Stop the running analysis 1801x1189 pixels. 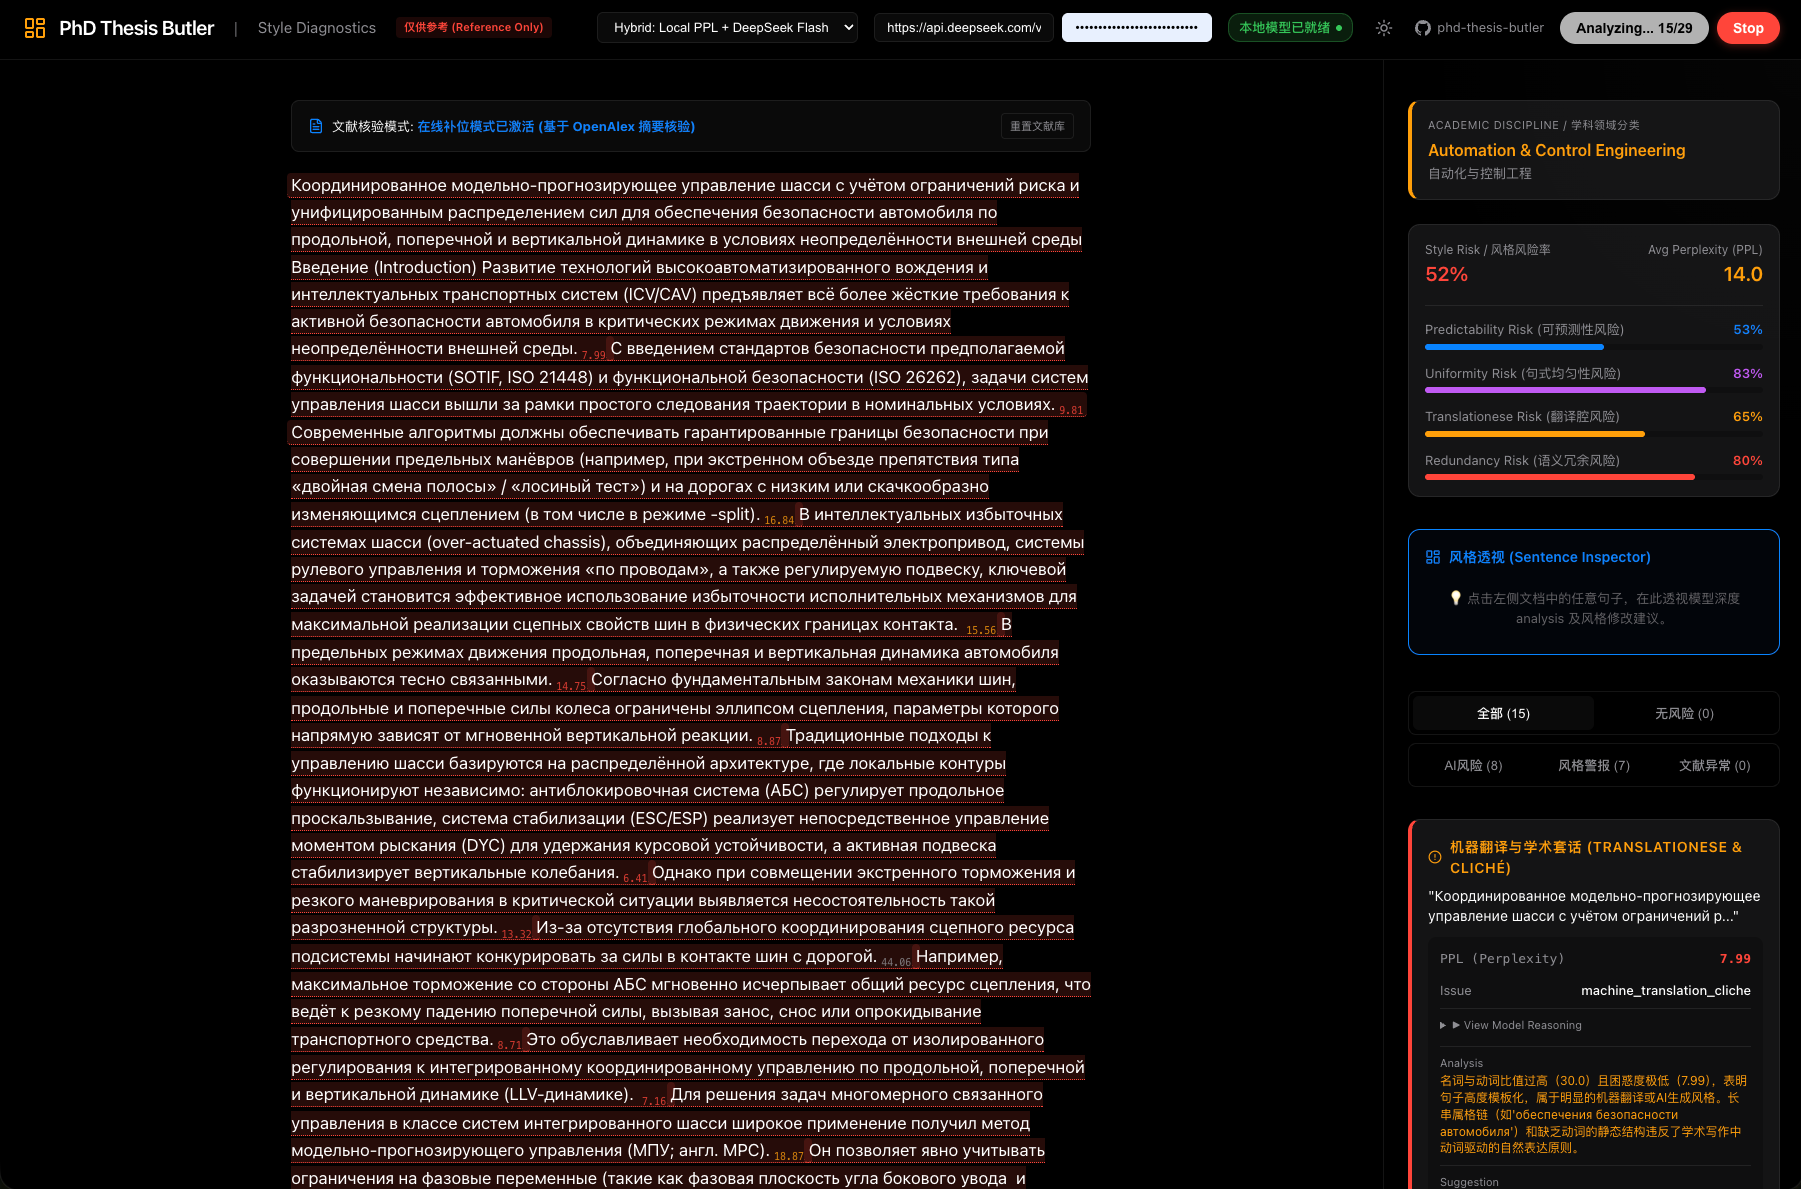click(x=1748, y=28)
